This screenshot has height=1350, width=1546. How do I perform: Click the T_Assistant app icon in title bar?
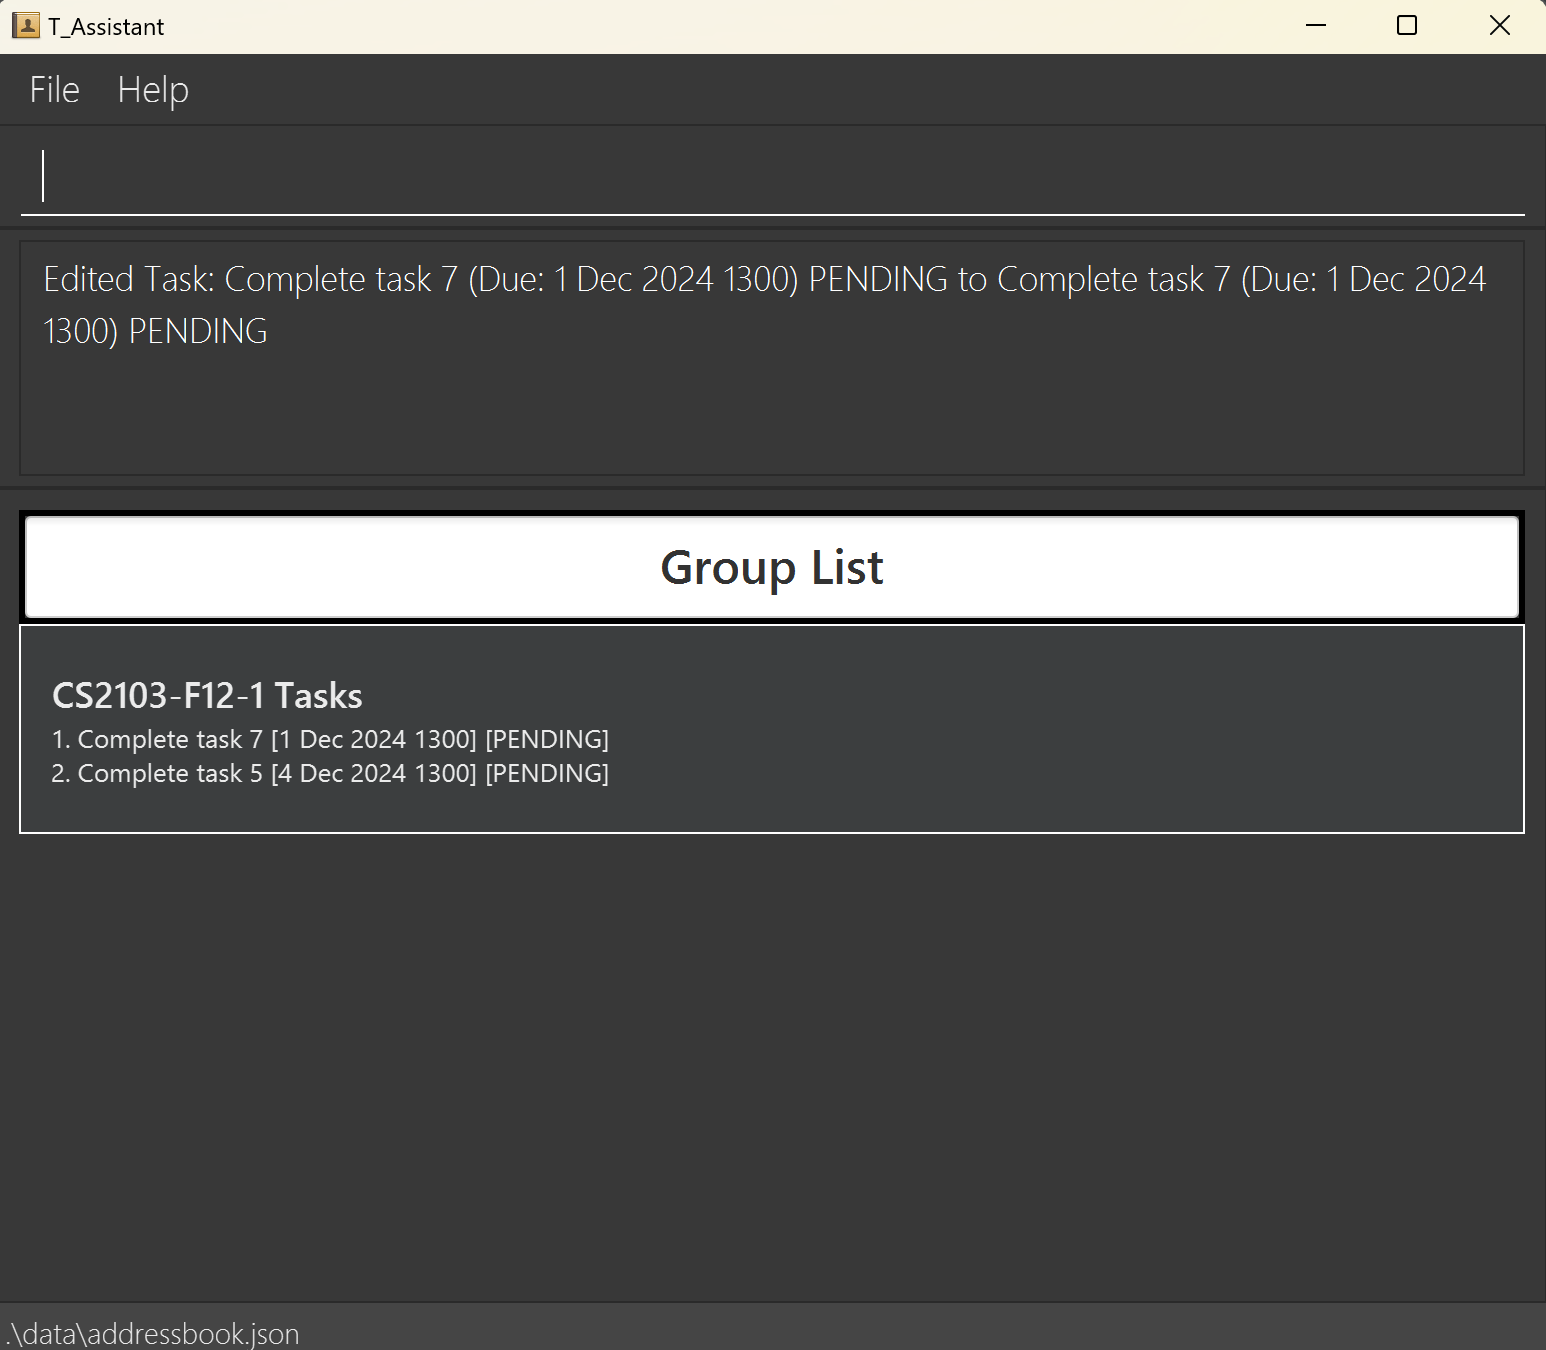pos(26,26)
